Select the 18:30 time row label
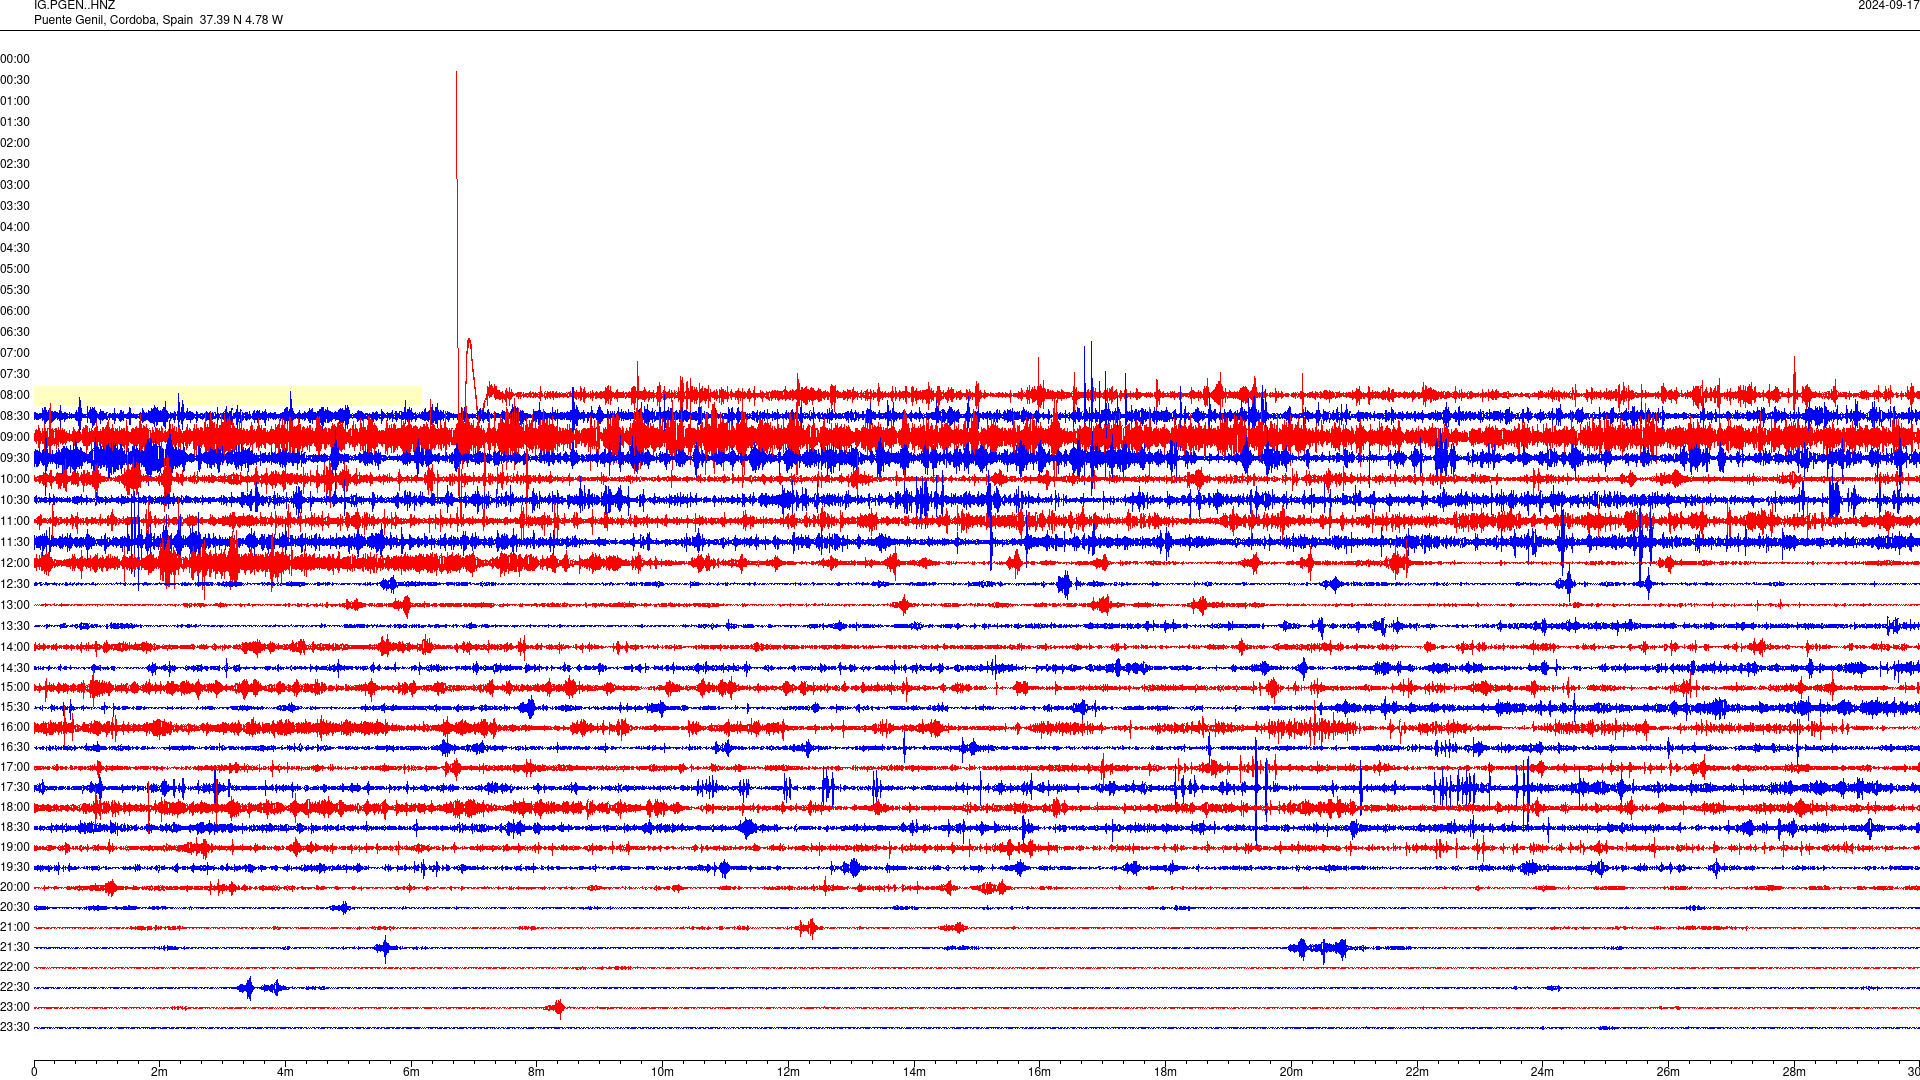1920x1080 pixels. [x=15, y=827]
